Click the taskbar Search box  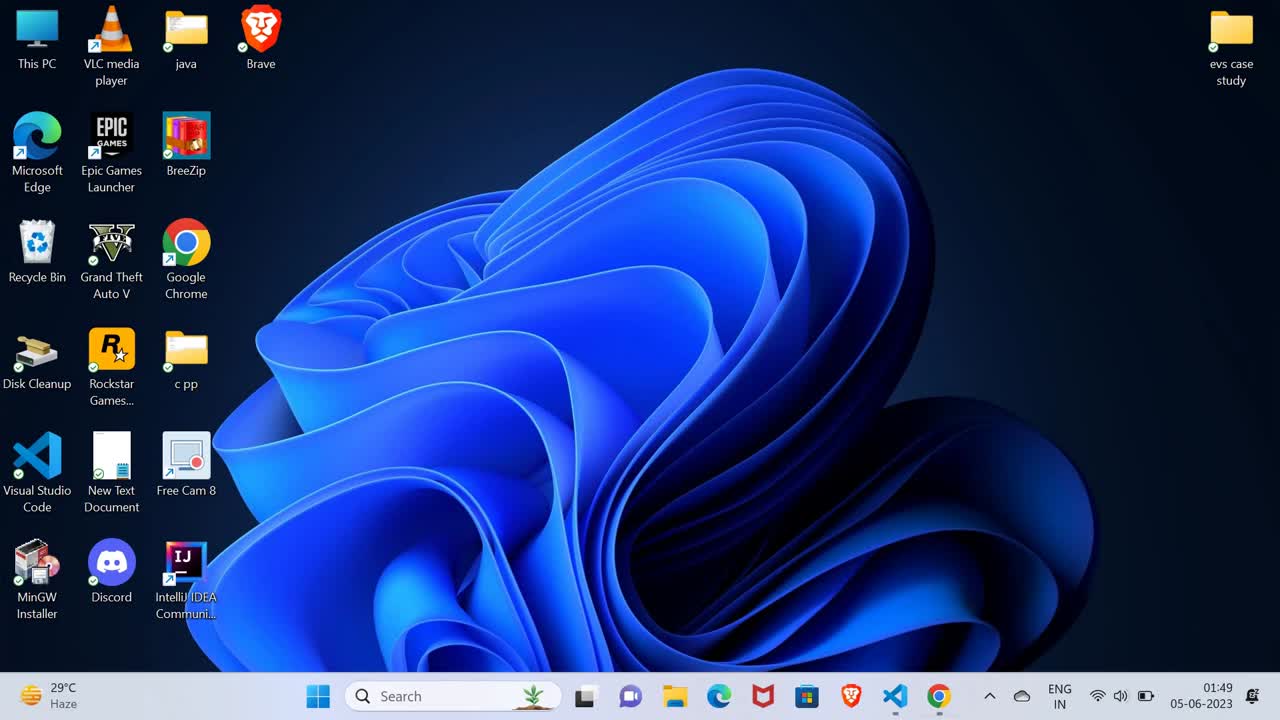point(453,696)
